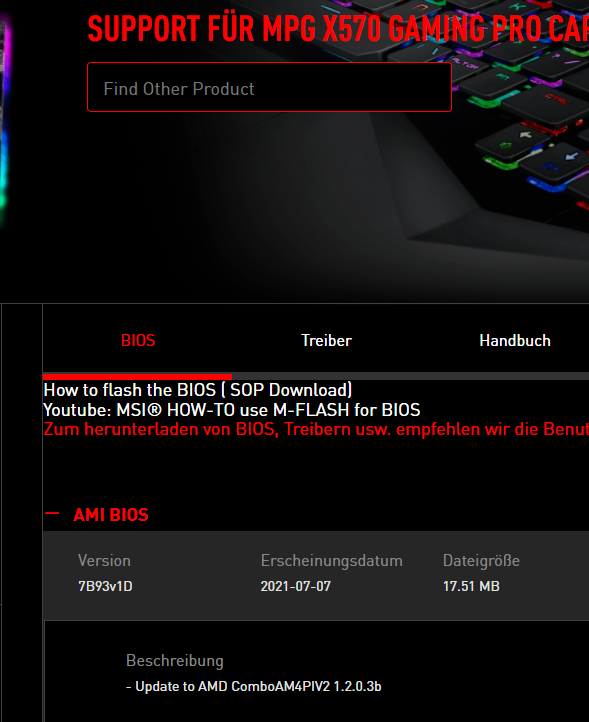Click release date 2021-07-07
This screenshot has height=722, width=589.
(x=296, y=586)
